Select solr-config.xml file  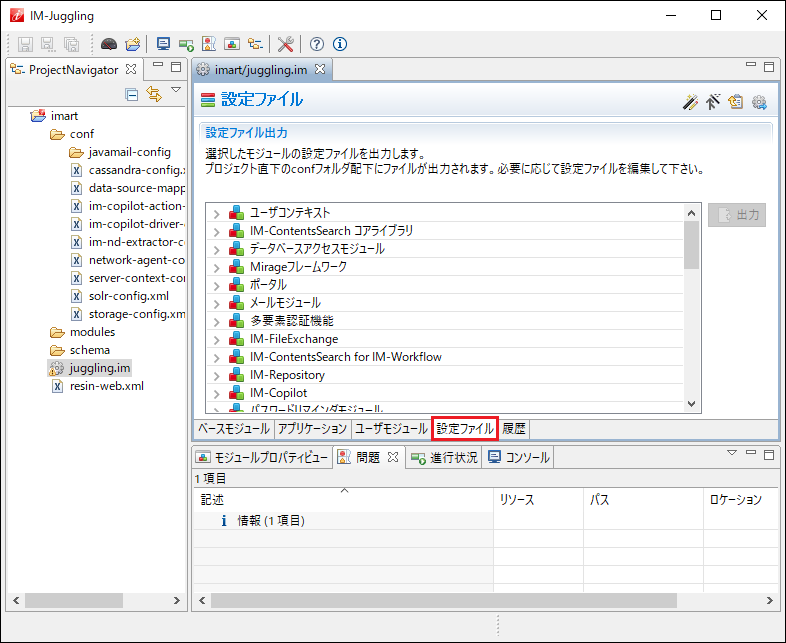(120, 296)
